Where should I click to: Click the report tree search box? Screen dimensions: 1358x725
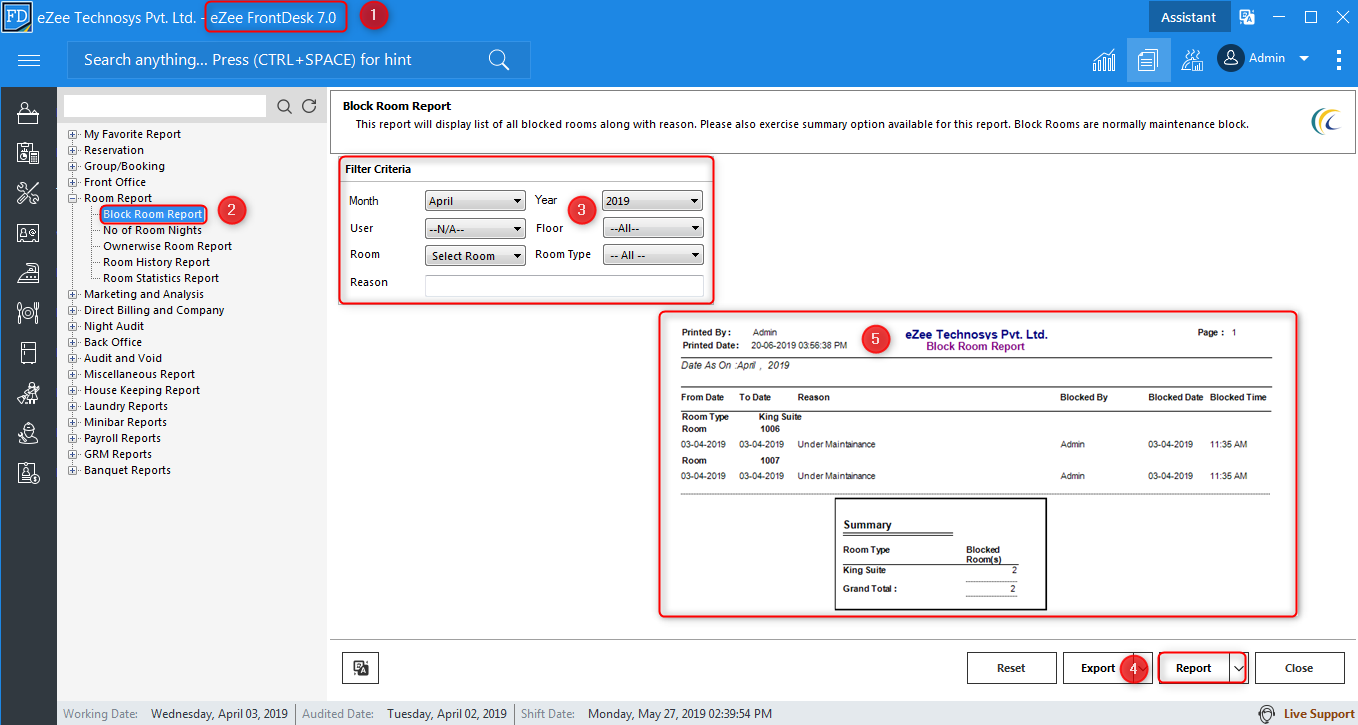165,106
